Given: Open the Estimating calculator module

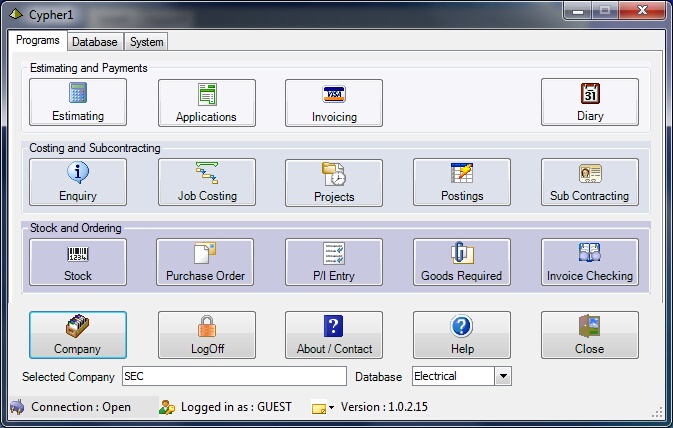Looking at the screenshot, I should click(x=78, y=102).
